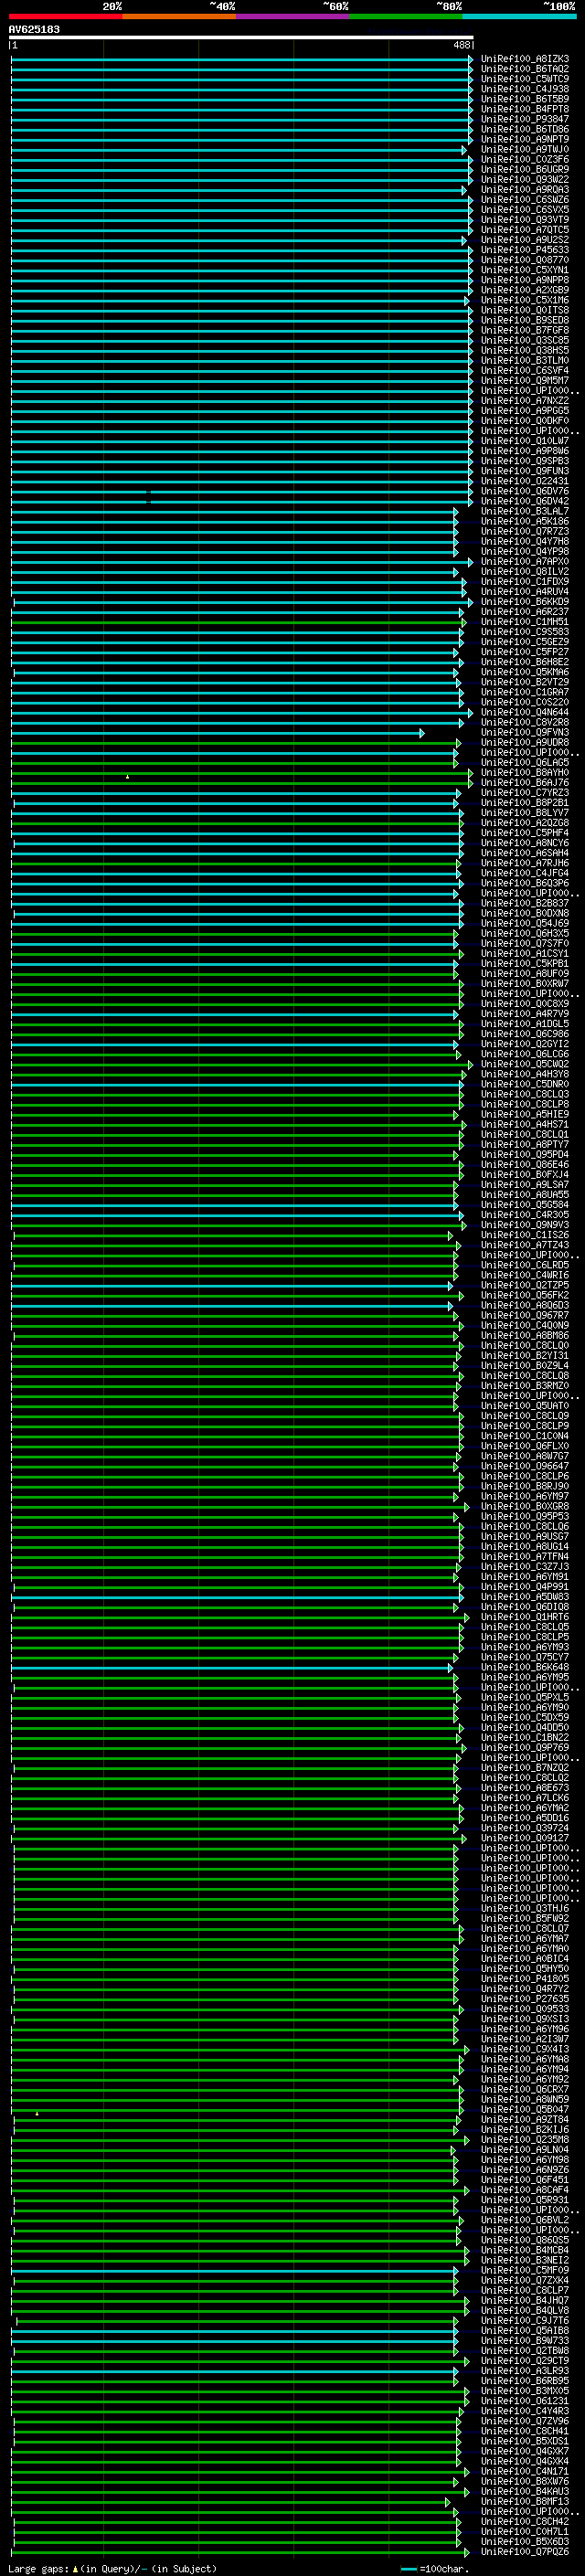Image resolution: width=585 pixels, height=2576 pixels.
Task: View hit UniRef100_Q9FUN3
Action: 525,471
